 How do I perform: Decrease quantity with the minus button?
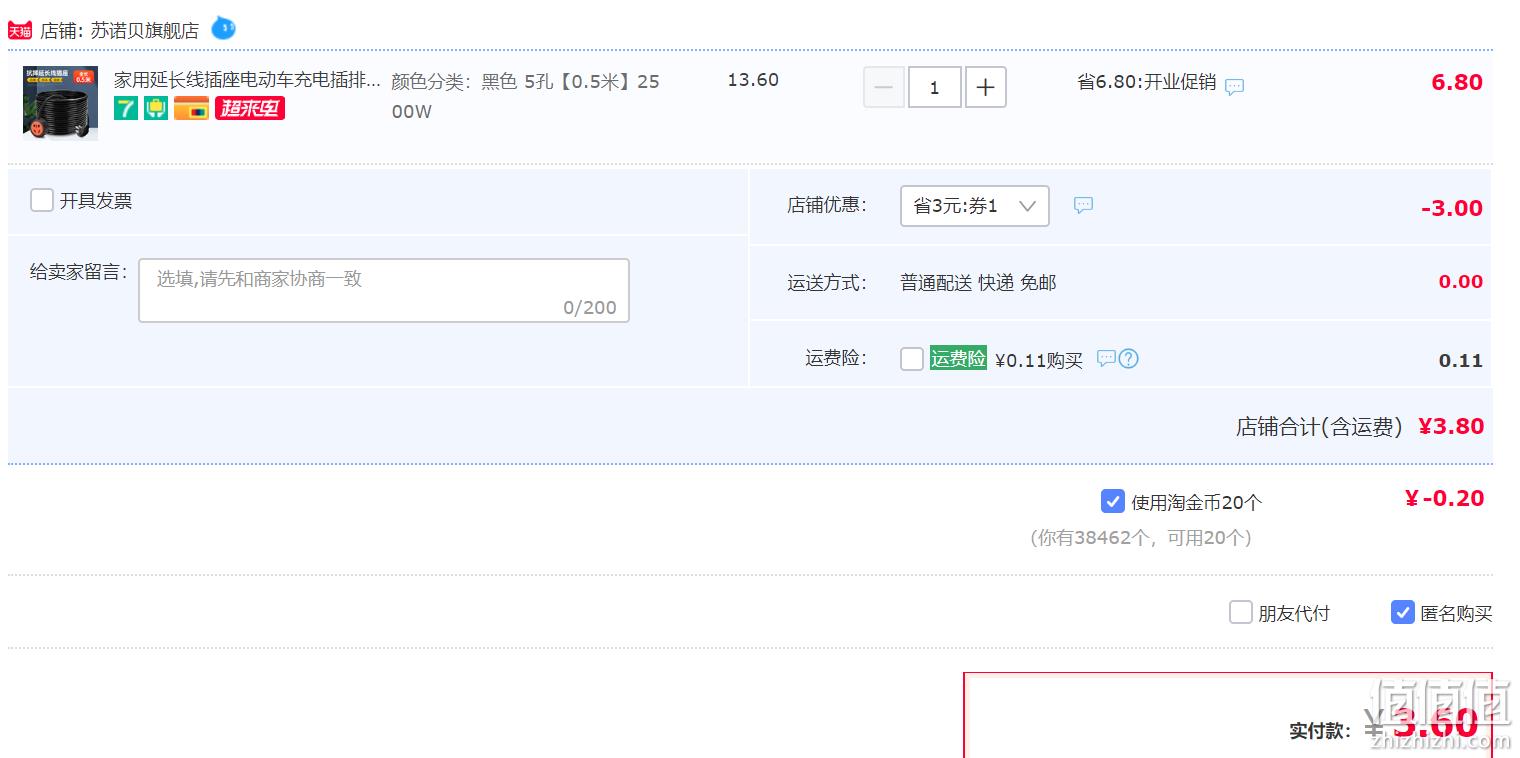tap(884, 87)
